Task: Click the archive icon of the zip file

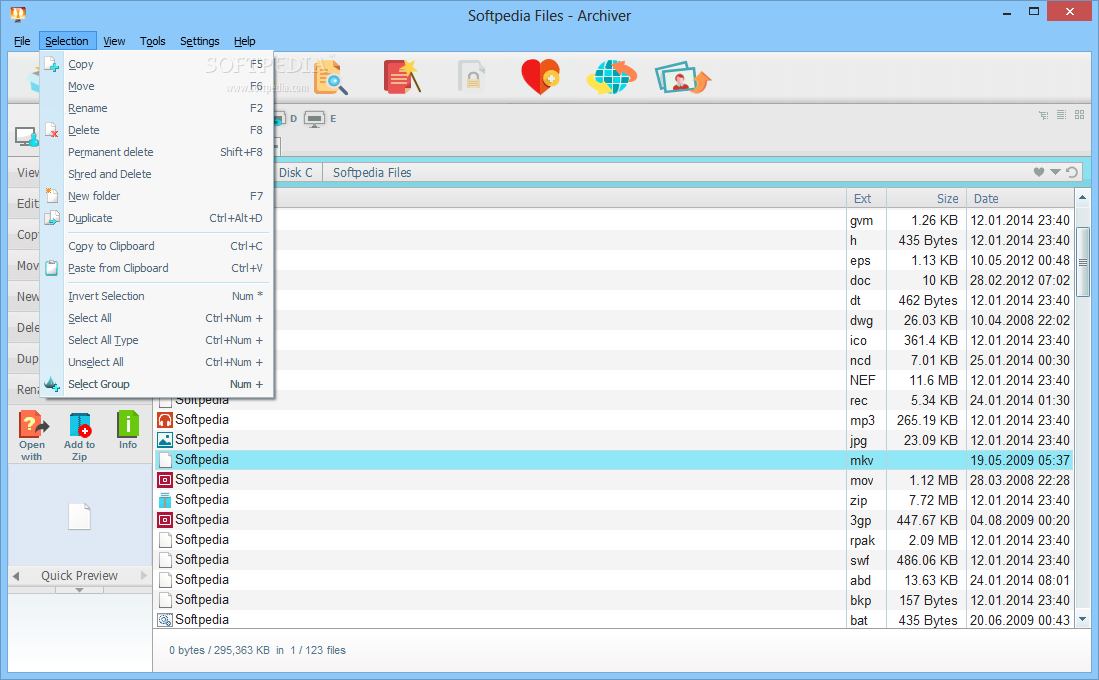Action: tap(165, 500)
